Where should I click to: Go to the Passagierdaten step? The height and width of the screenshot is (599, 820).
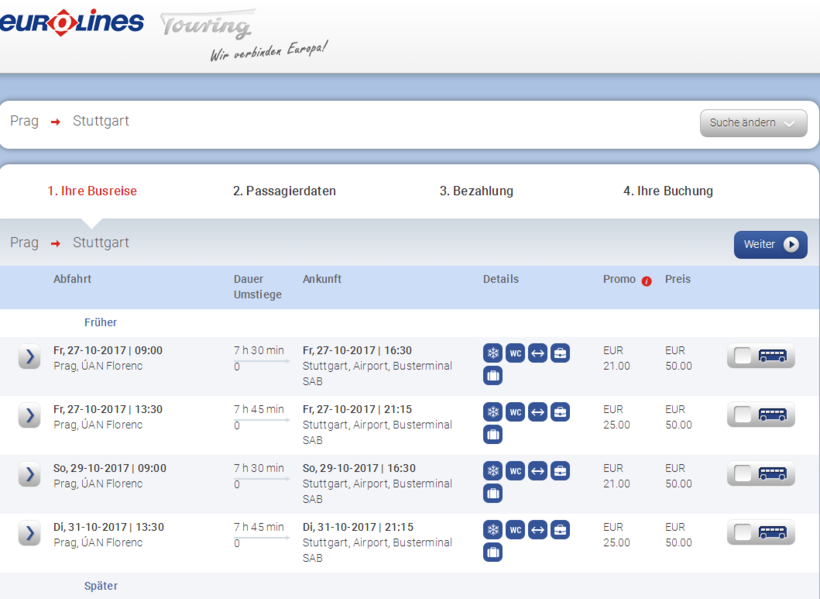point(284,191)
